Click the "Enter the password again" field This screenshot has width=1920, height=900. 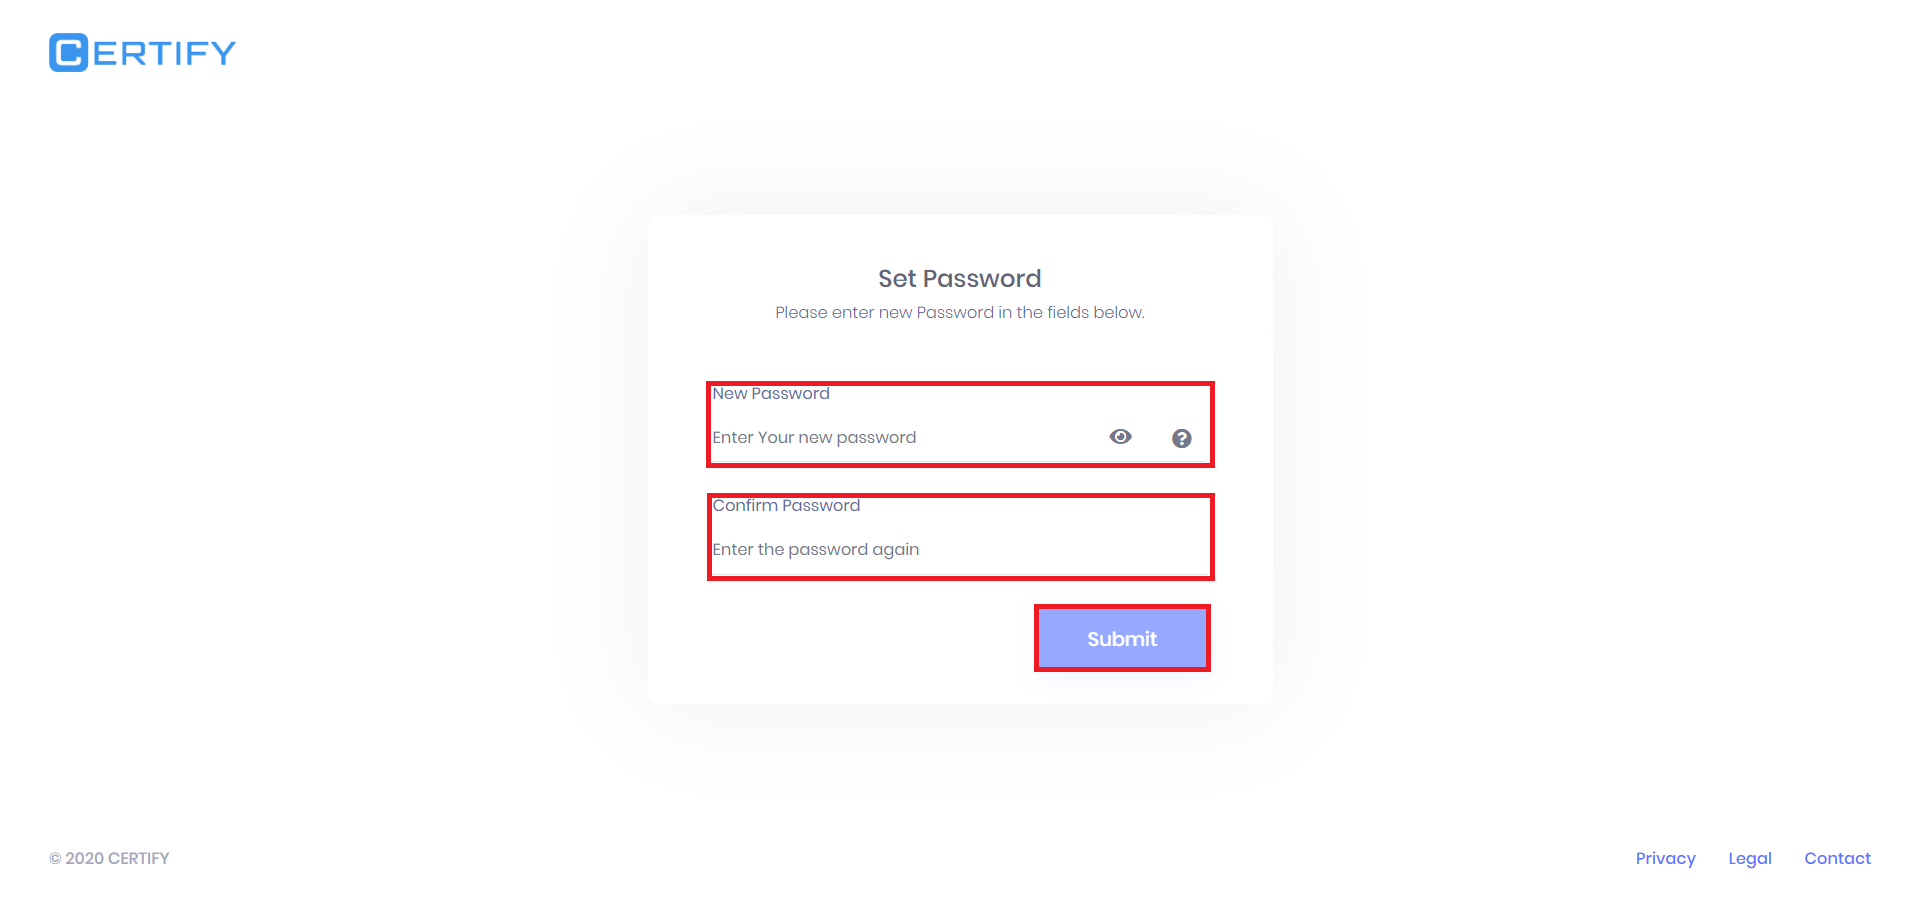coord(900,550)
